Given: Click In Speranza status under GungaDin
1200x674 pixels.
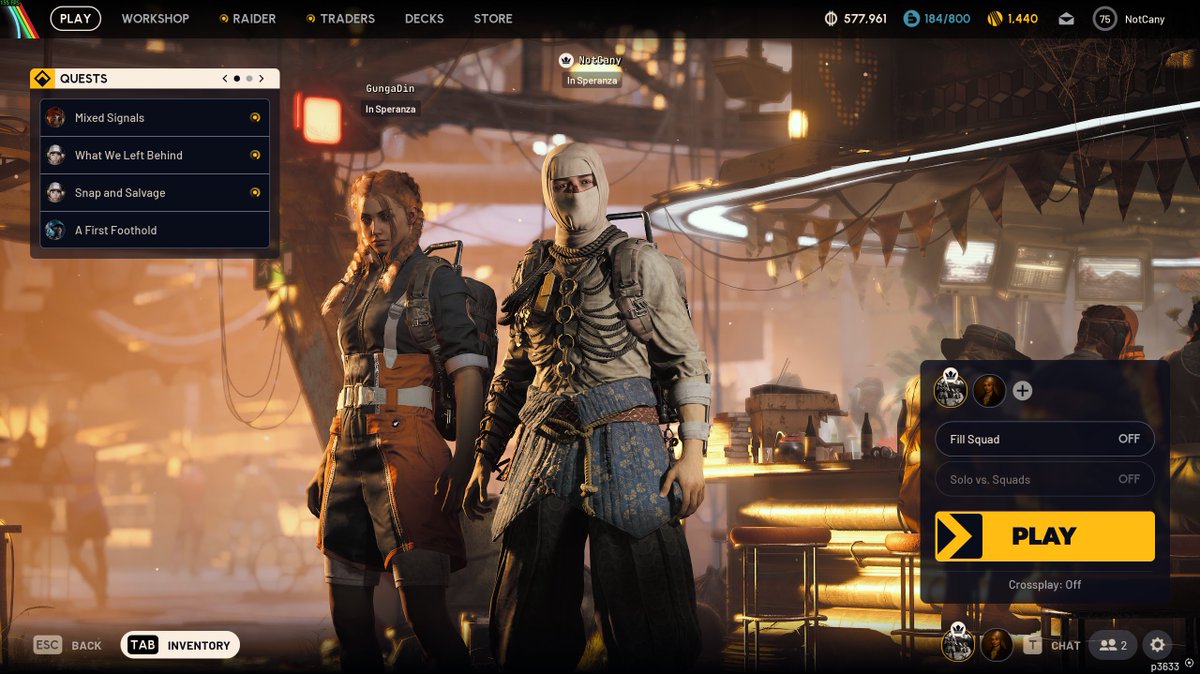Looking at the screenshot, I should point(390,109).
